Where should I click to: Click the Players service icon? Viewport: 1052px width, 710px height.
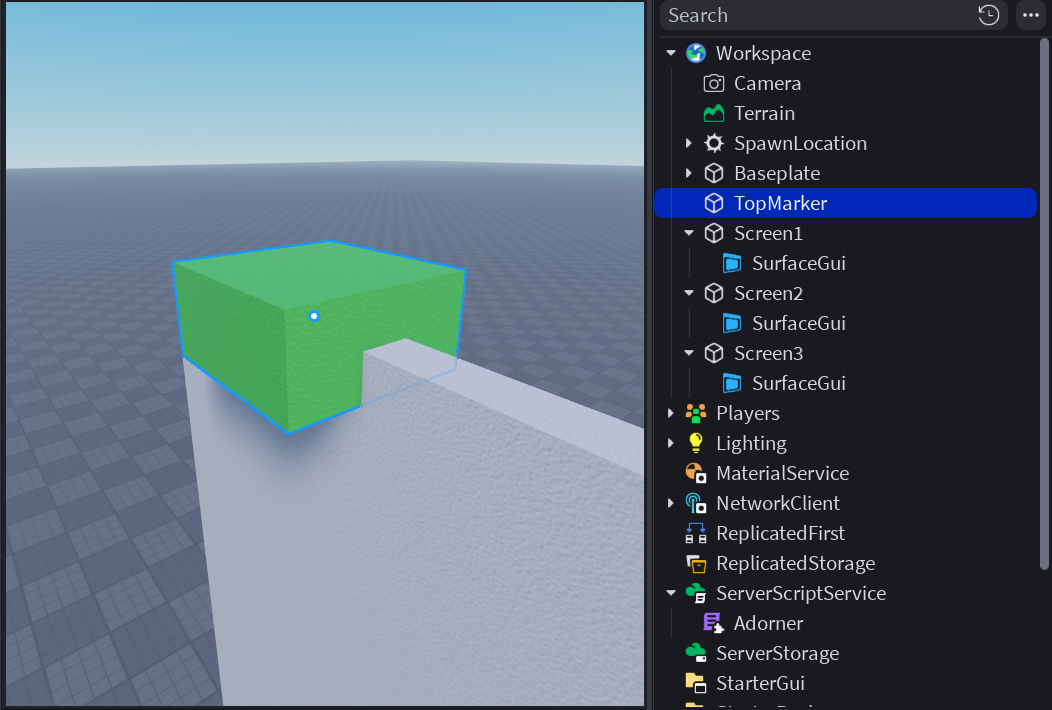[696, 413]
